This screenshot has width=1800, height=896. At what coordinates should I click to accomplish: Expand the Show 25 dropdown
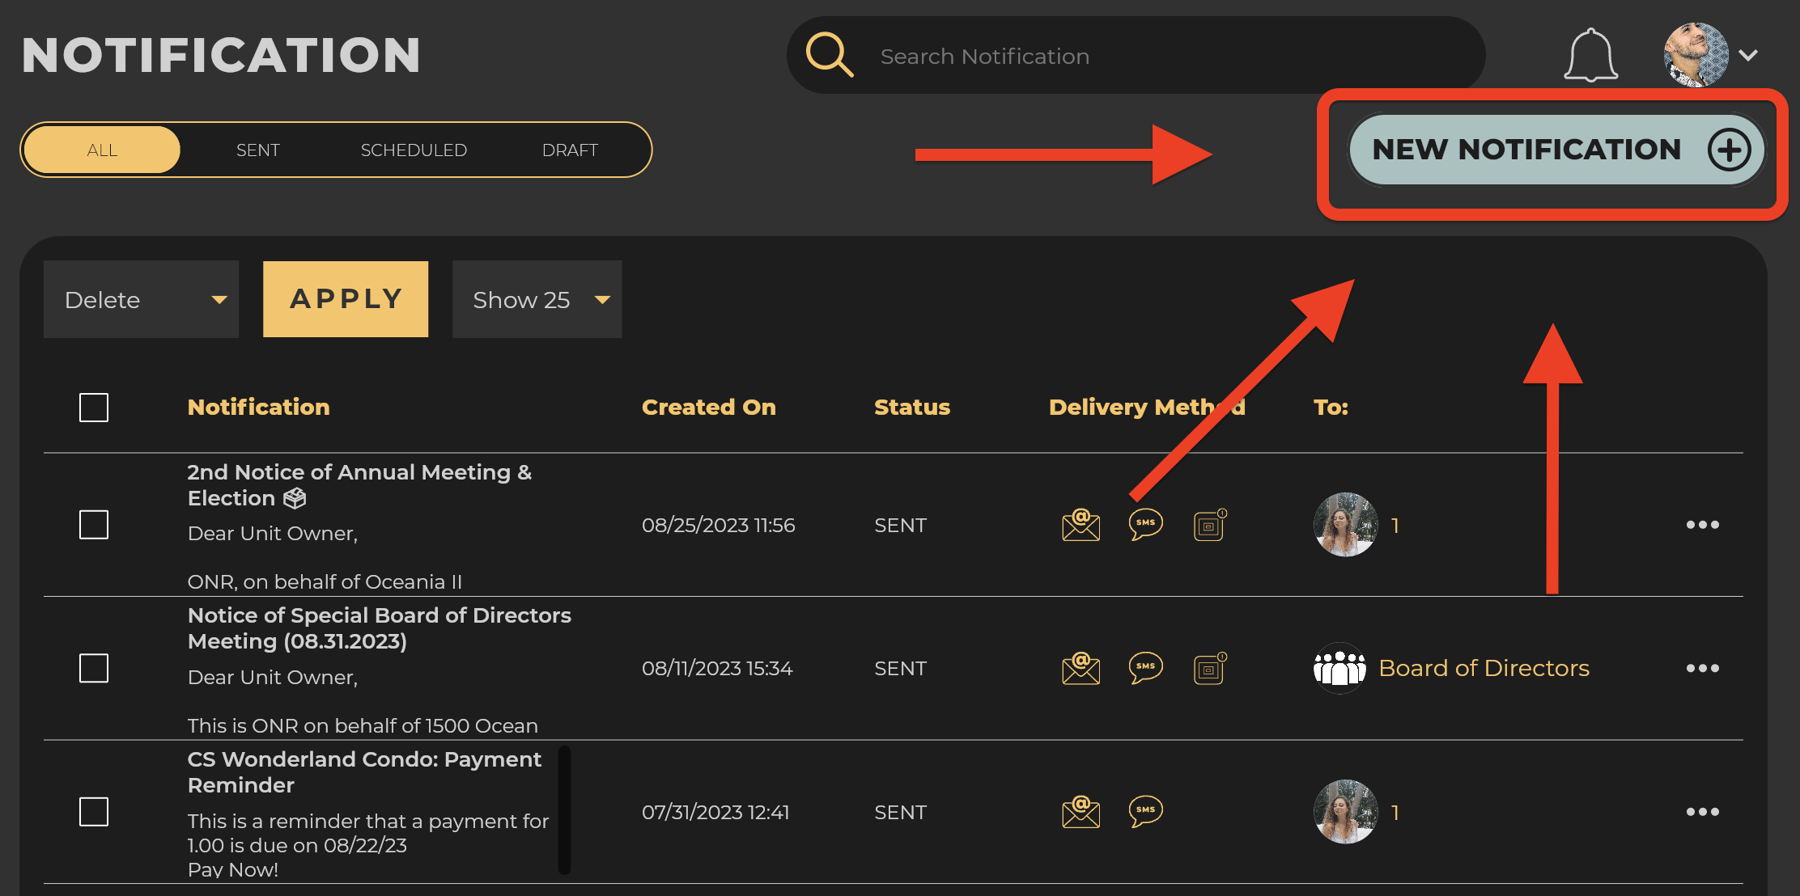pos(536,298)
